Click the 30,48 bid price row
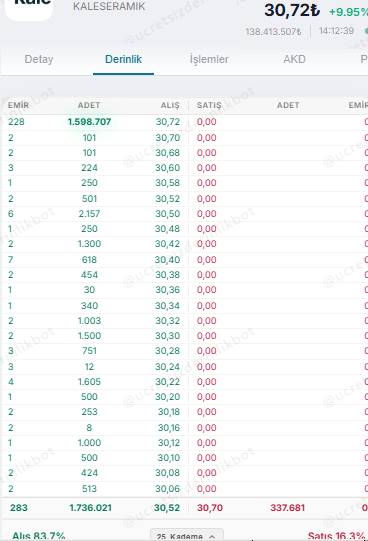The height and width of the screenshot is (541, 368). click(x=168, y=228)
